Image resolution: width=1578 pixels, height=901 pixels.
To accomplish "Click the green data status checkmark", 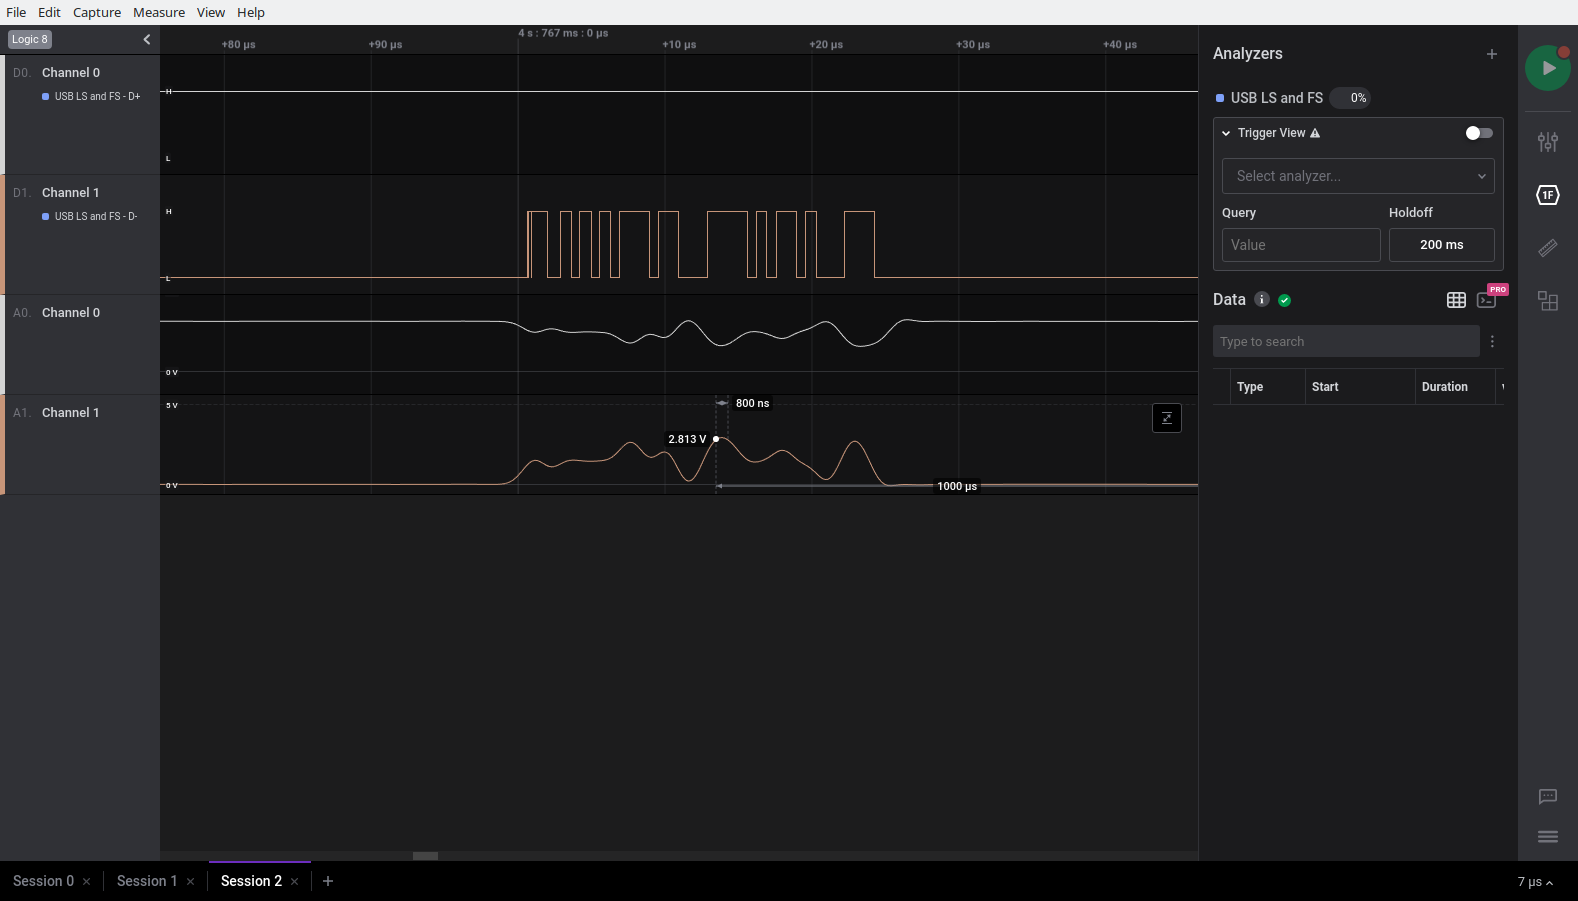I will click(x=1285, y=300).
